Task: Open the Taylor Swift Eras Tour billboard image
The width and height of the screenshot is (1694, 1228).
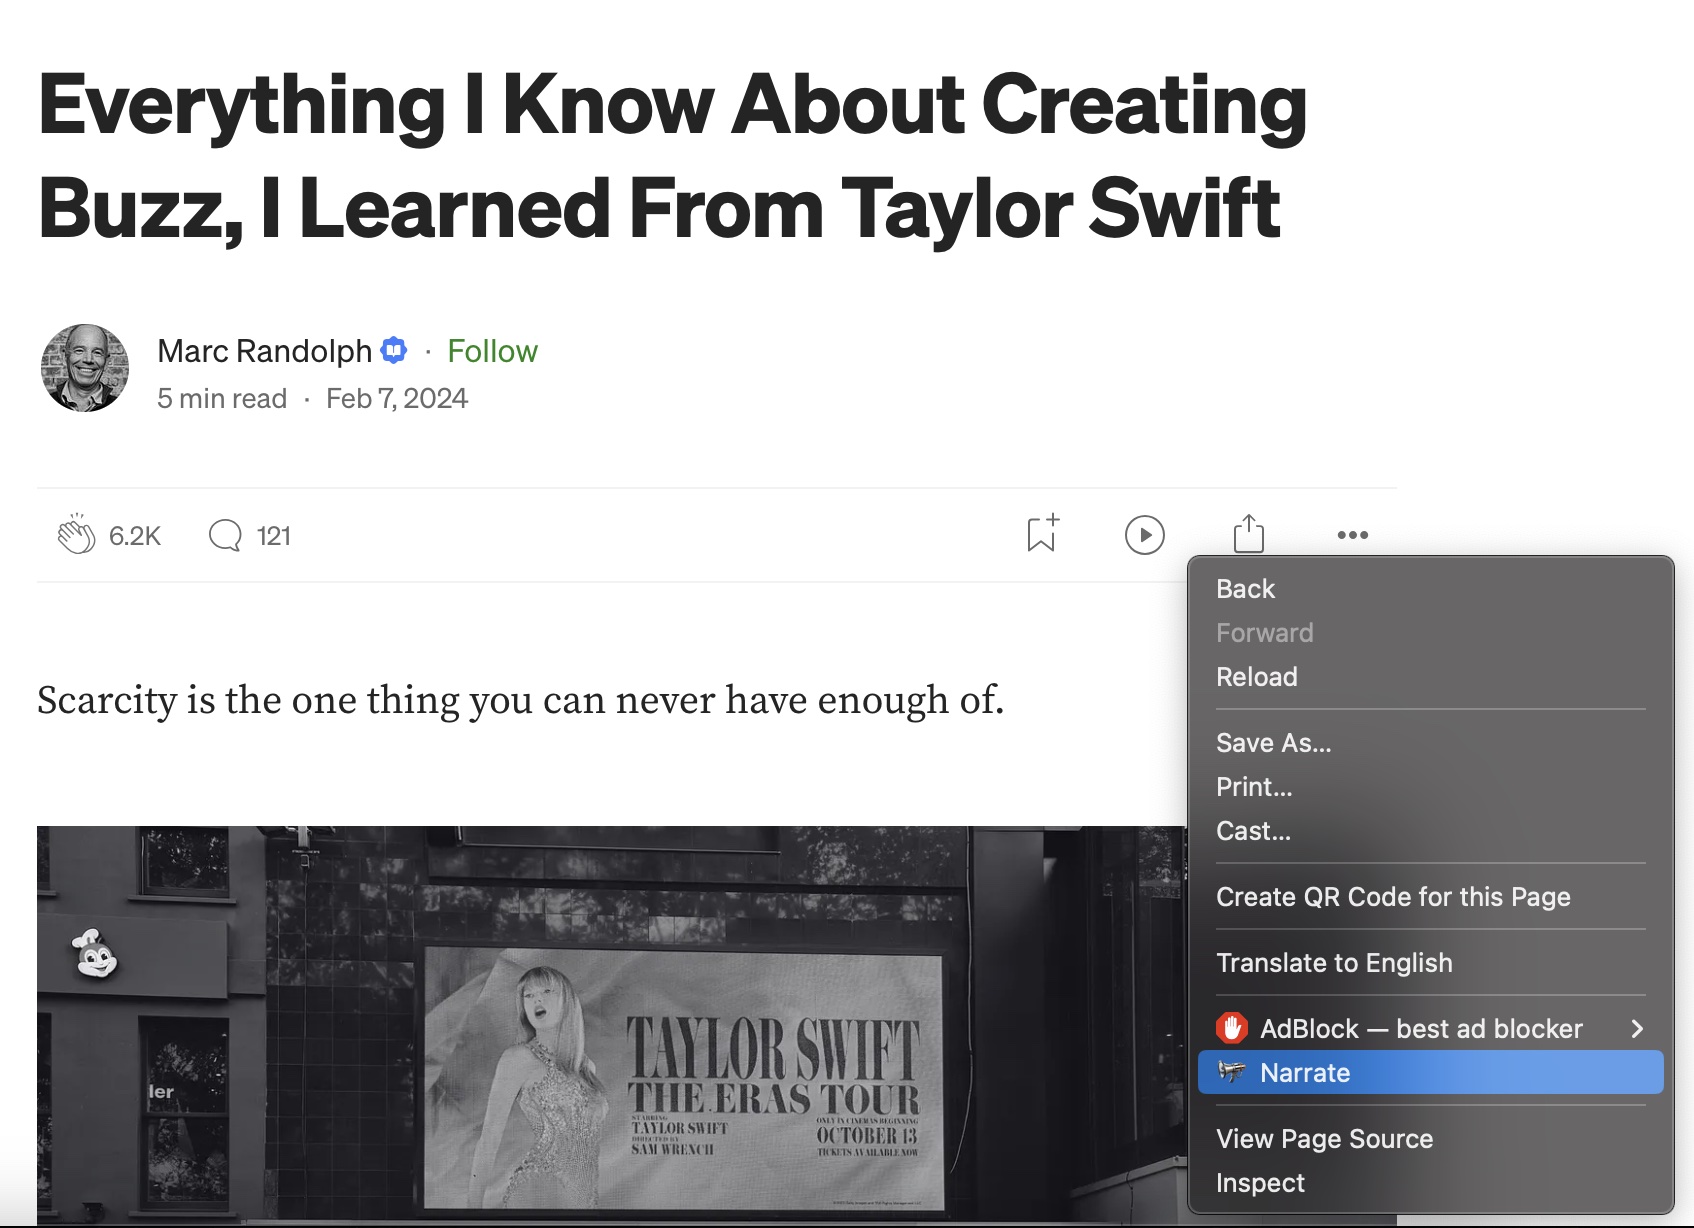Action: tap(611, 1025)
